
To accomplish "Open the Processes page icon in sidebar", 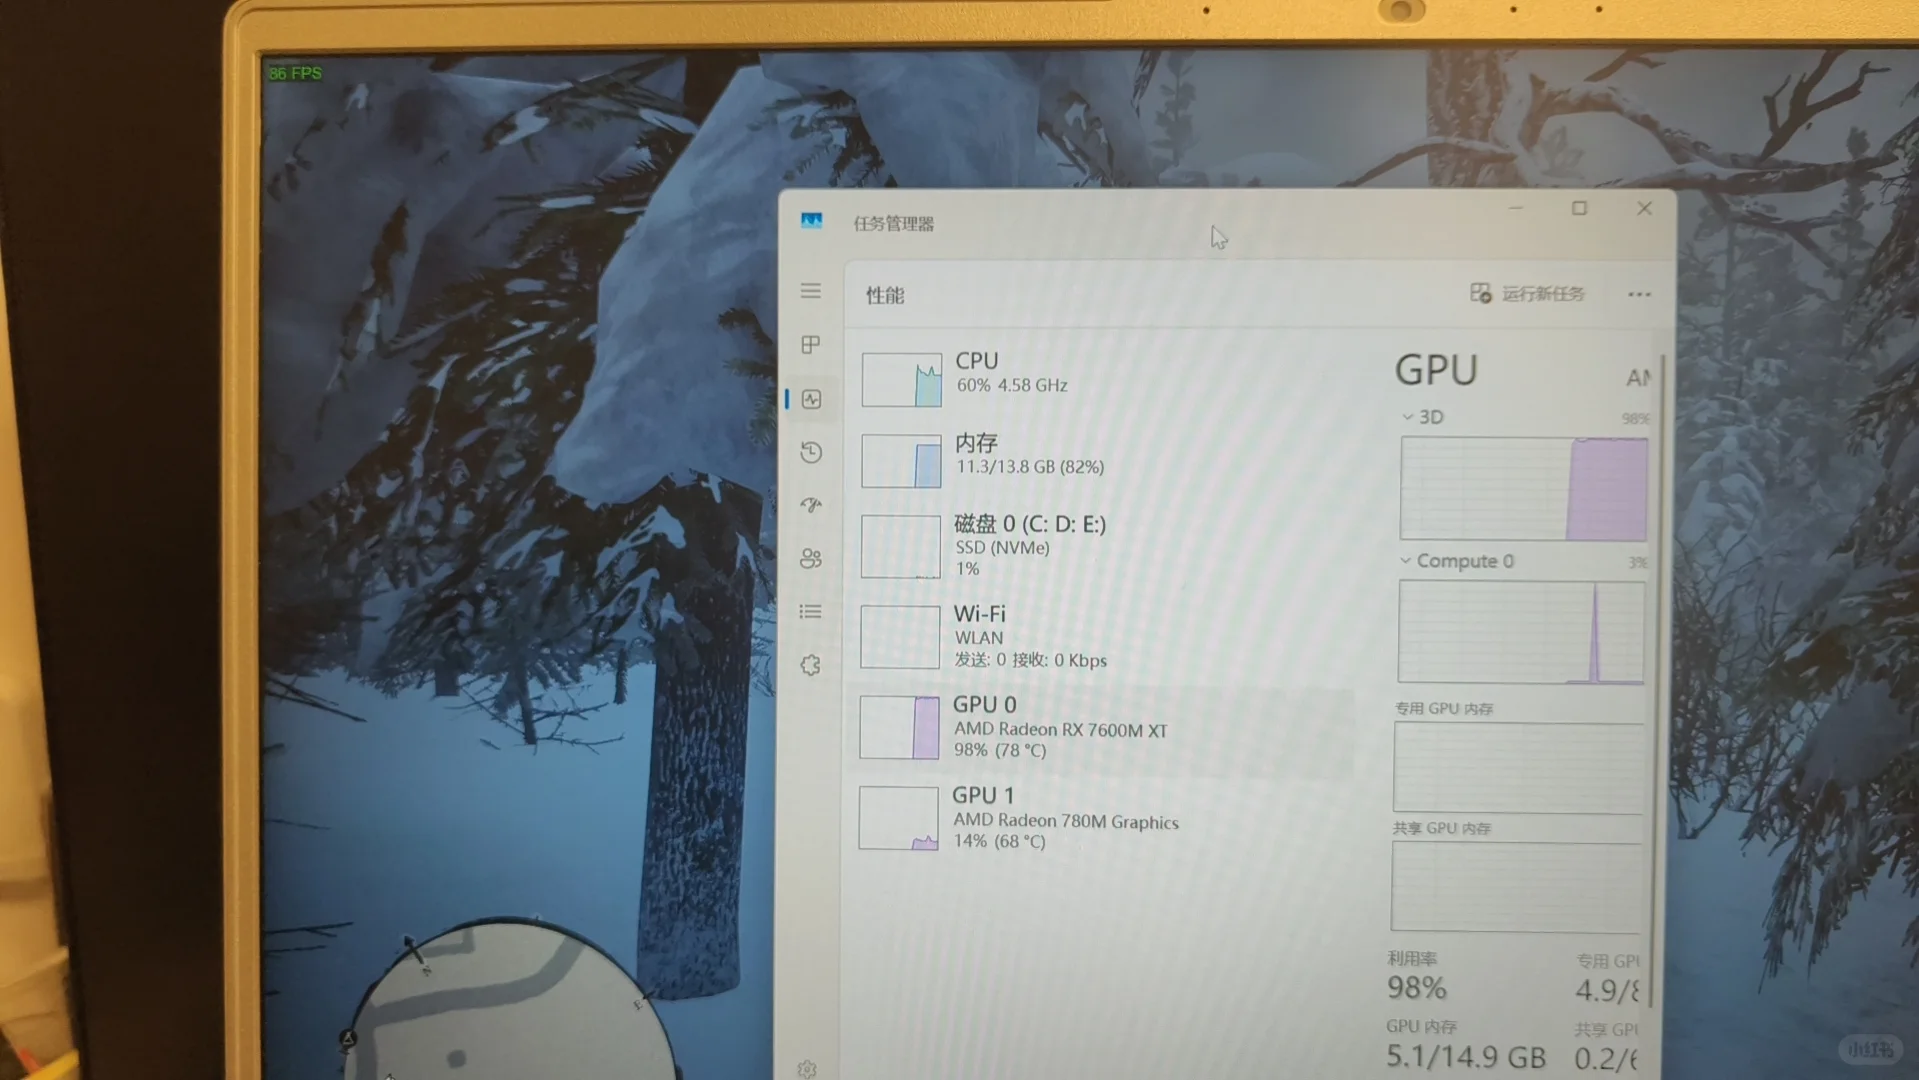I will [x=811, y=345].
